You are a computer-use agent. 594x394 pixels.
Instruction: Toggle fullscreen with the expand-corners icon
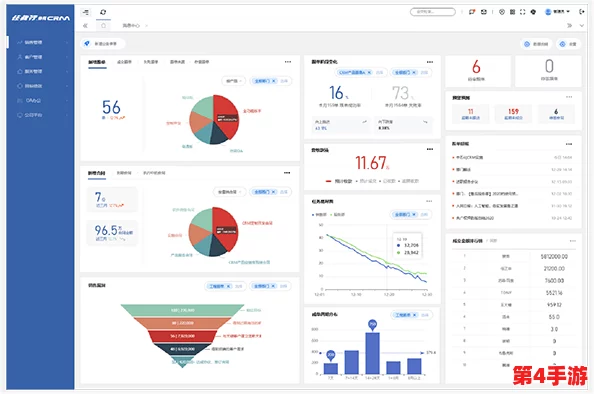(x=522, y=12)
